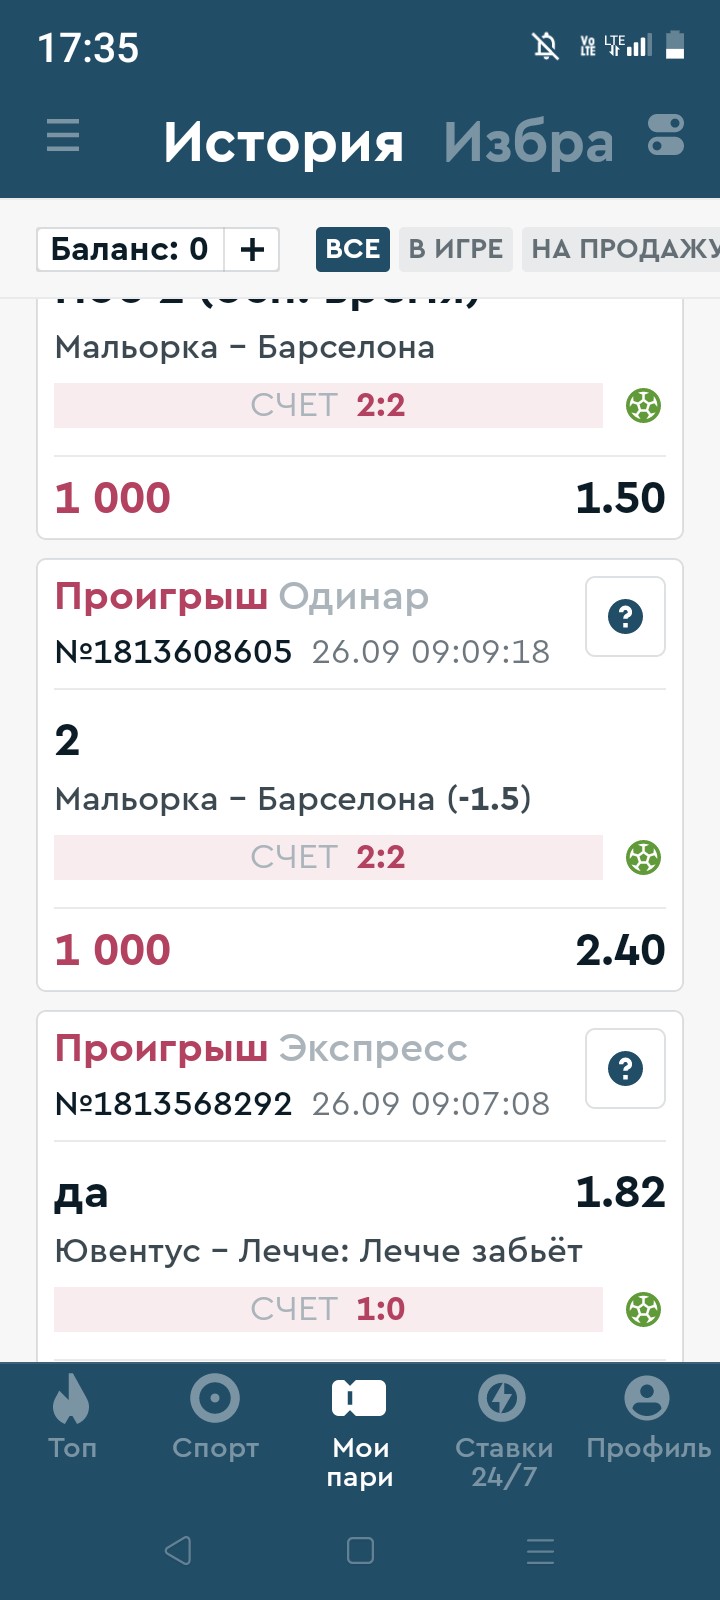Open Мои пари in bottom navigation
Image resolution: width=720 pixels, height=1600 pixels.
(x=359, y=1430)
